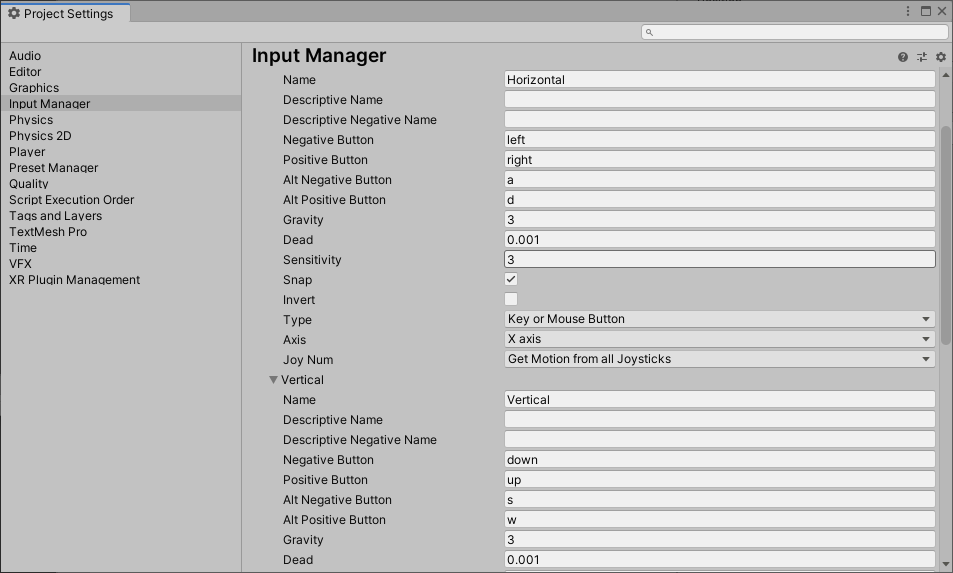This screenshot has height=573, width=953.
Task: Click the Sensitivity field
Action: 720,259
